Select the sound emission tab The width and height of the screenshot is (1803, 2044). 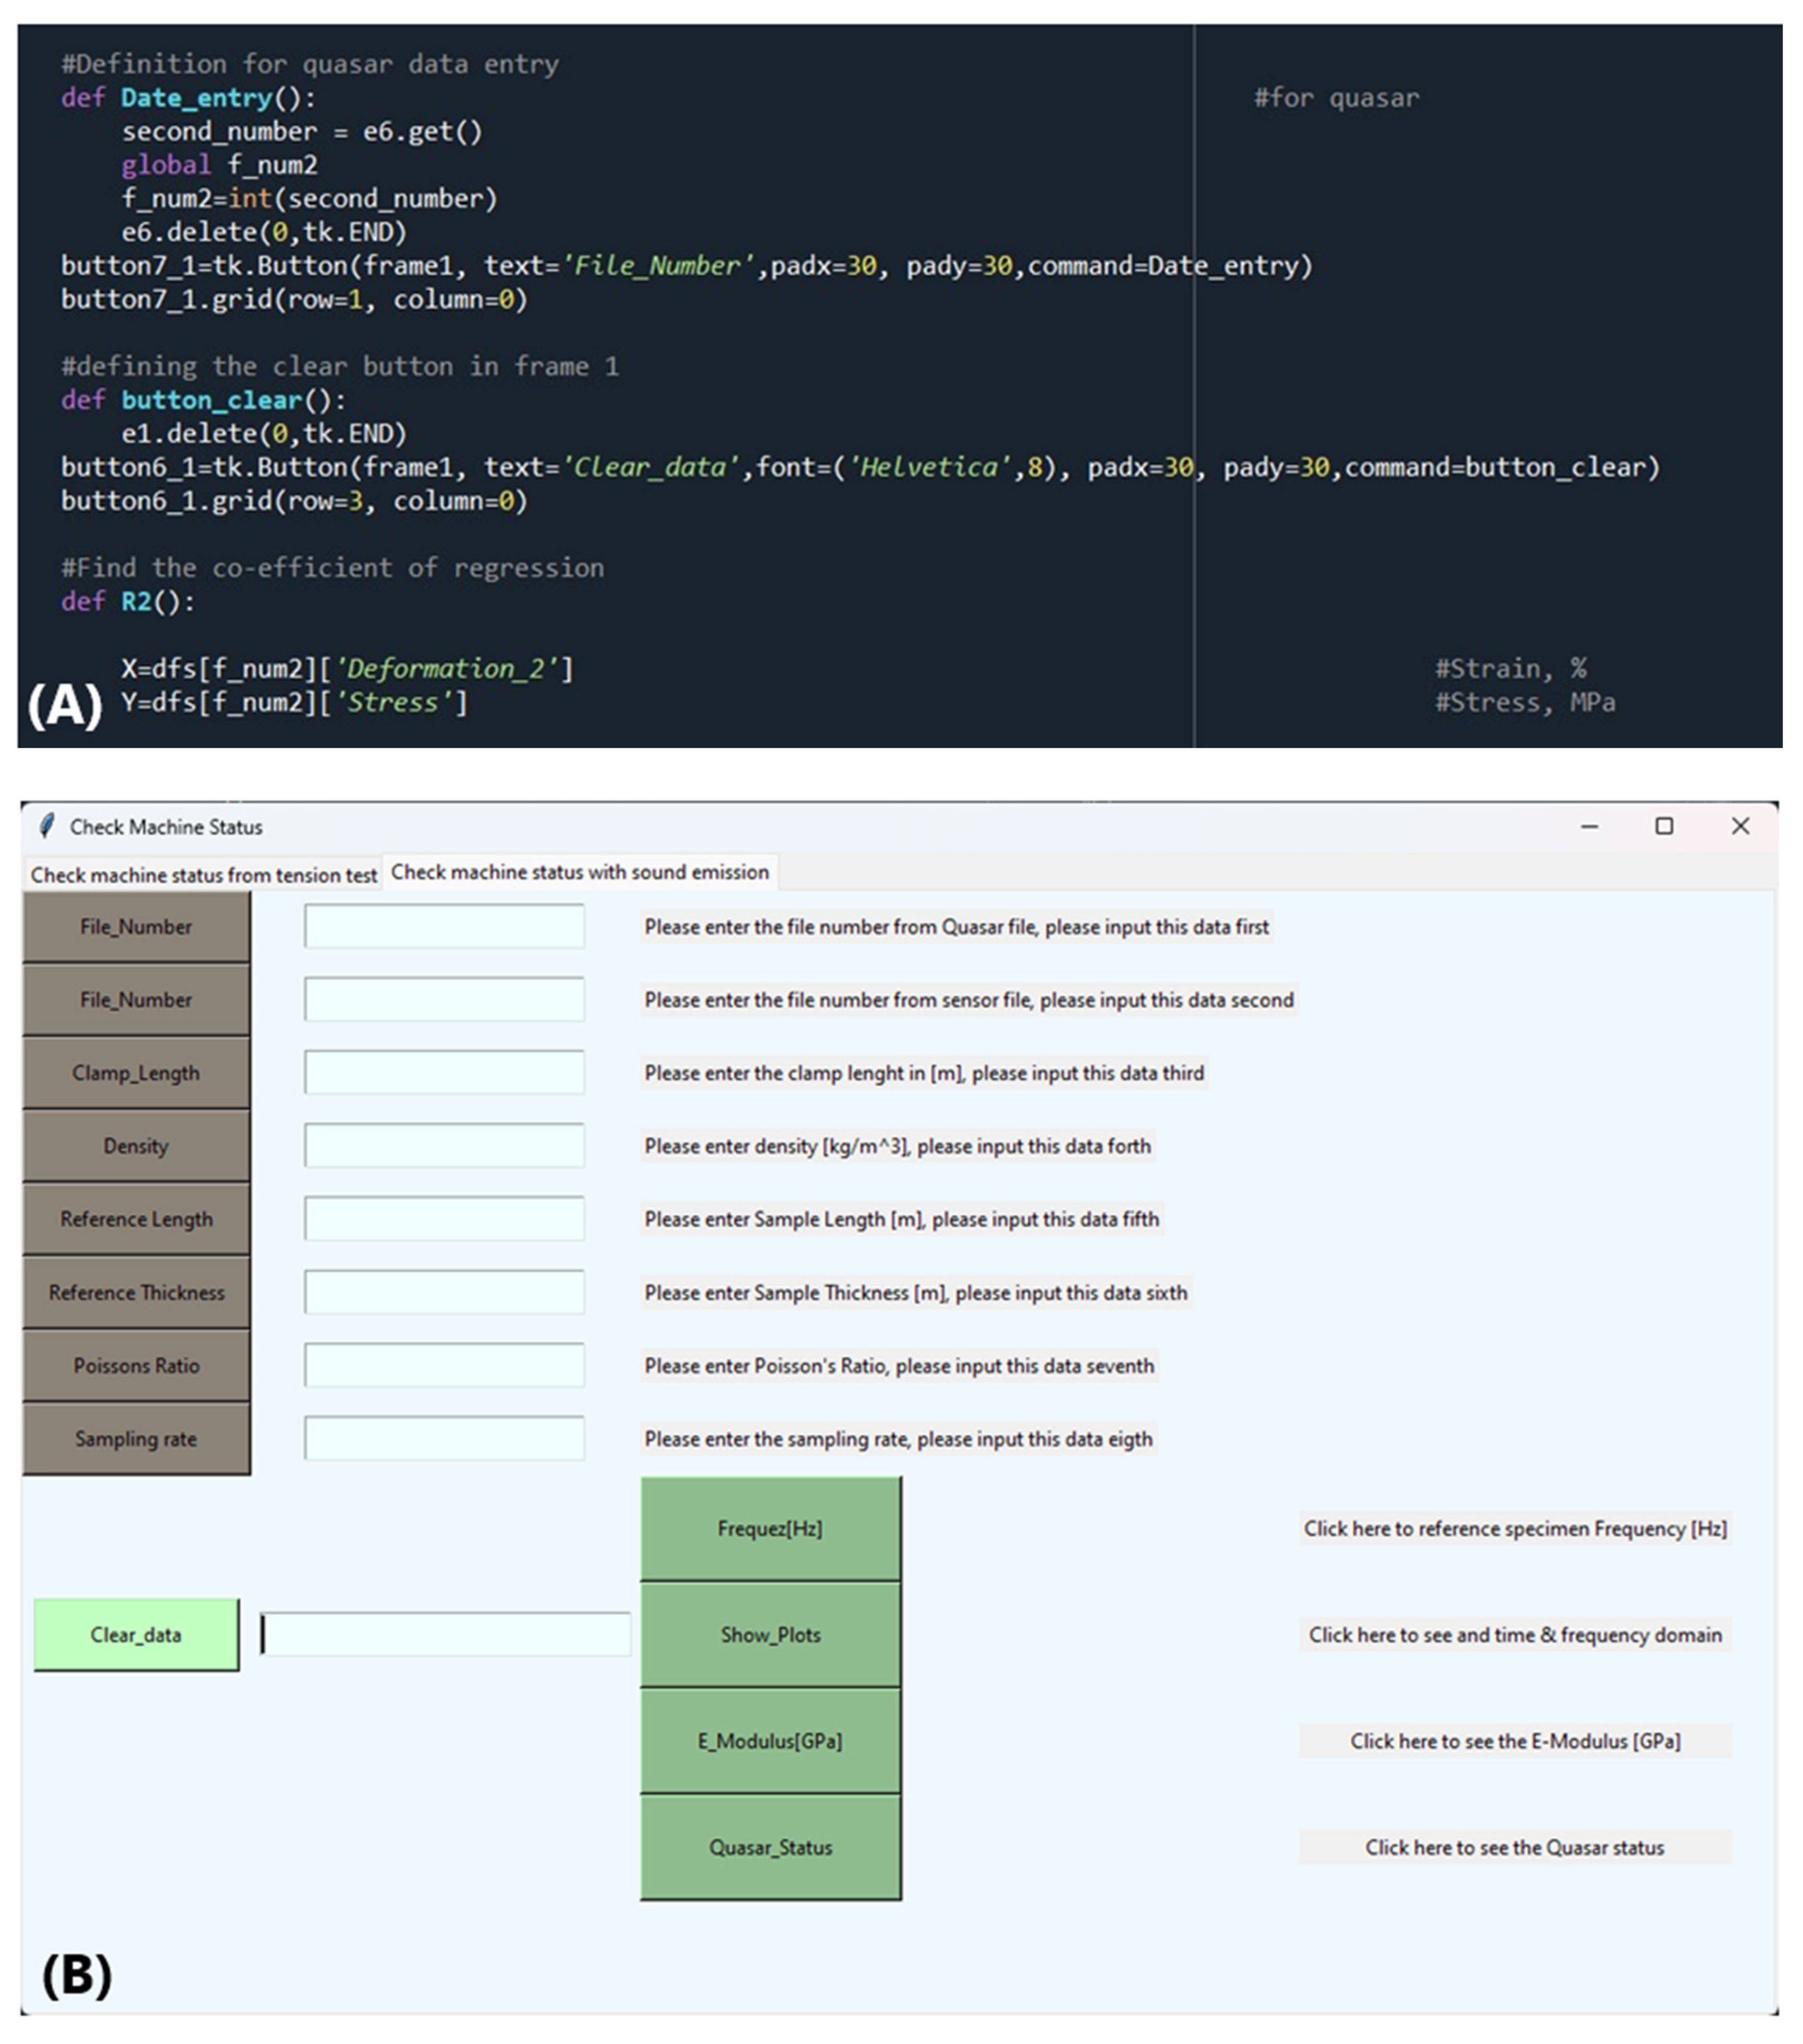point(579,872)
